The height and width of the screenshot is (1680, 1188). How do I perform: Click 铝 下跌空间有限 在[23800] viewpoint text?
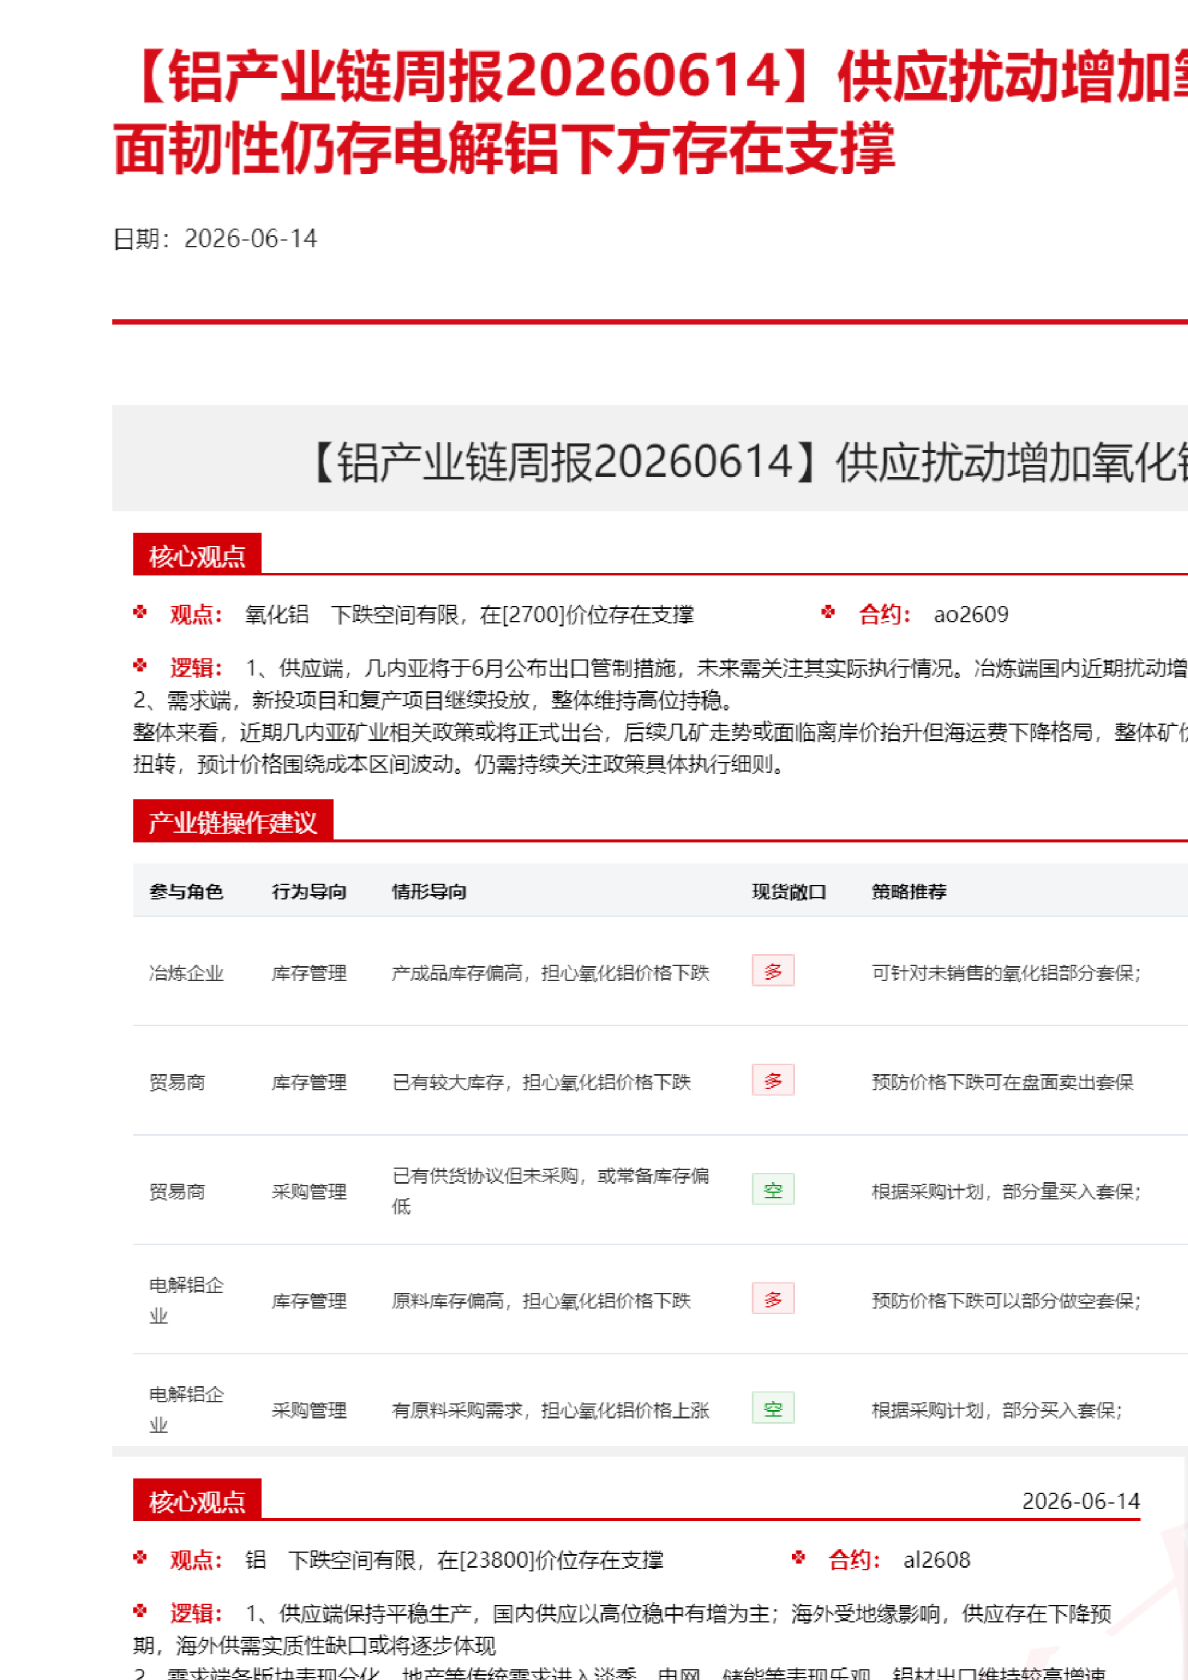pyautogui.click(x=454, y=1559)
